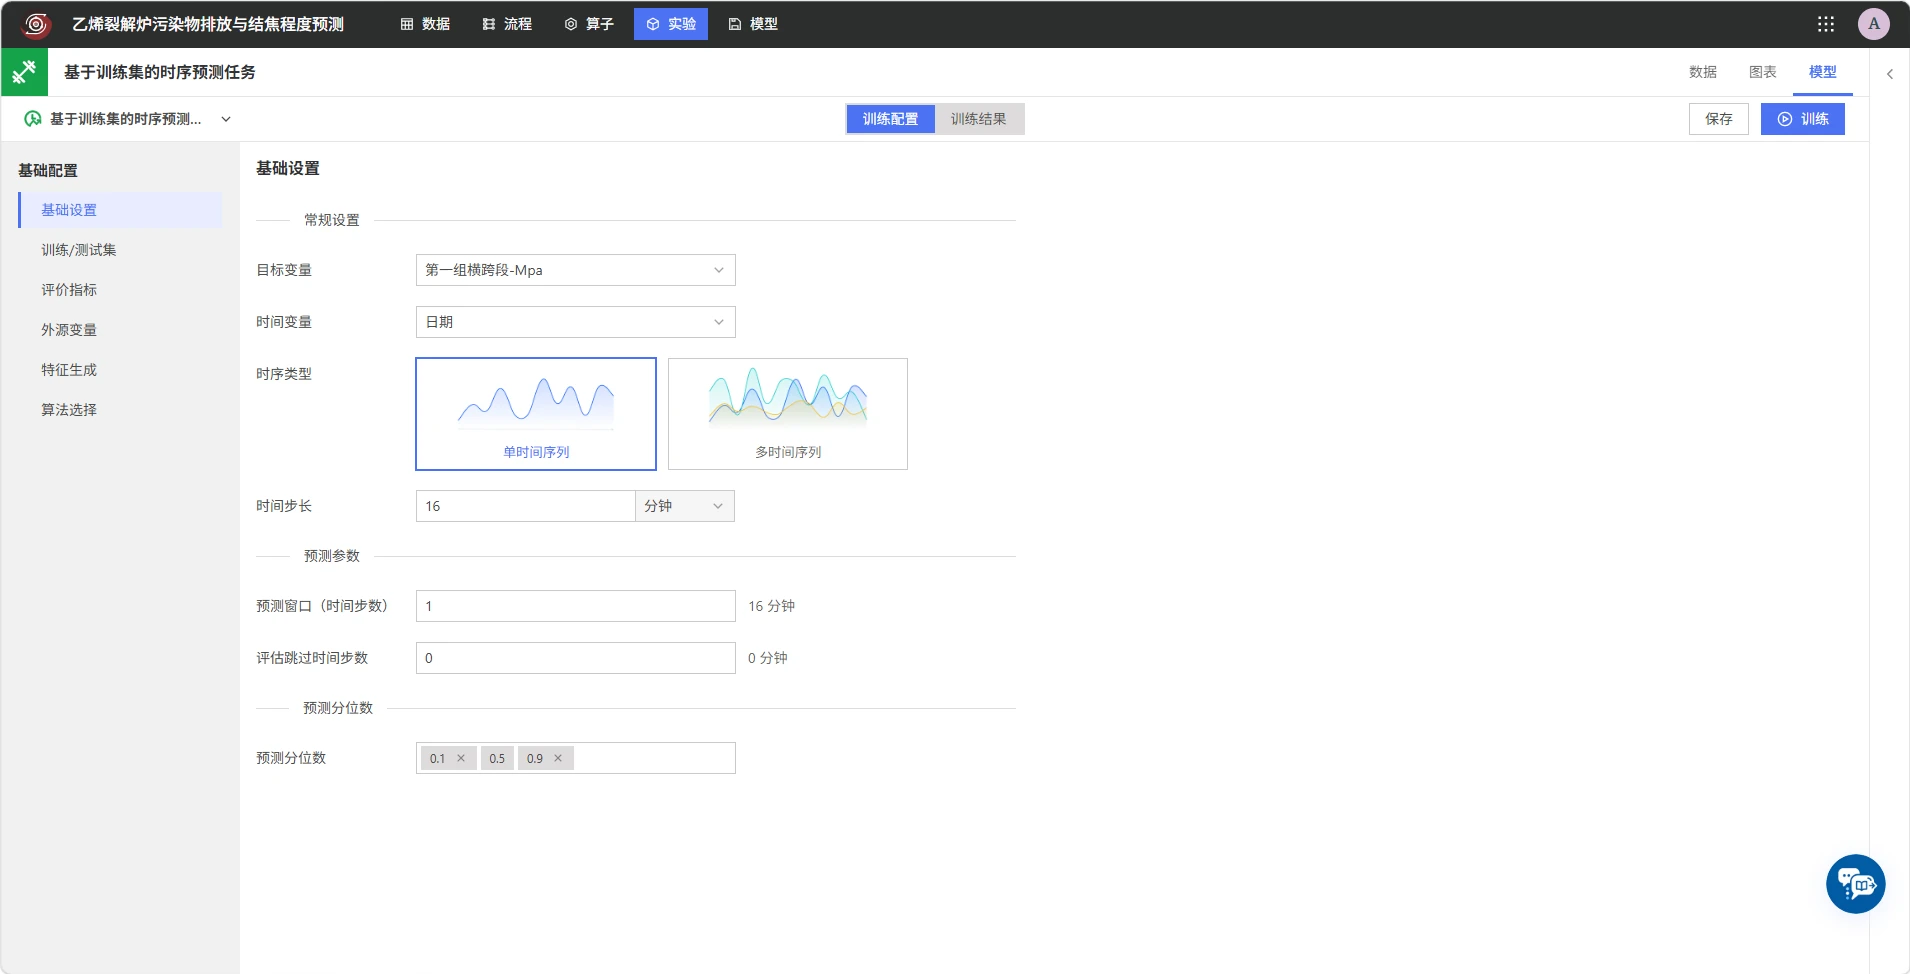This screenshot has height=974, width=1910.
Task: Switch to the 图表 right-side tab
Action: click(x=1763, y=72)
